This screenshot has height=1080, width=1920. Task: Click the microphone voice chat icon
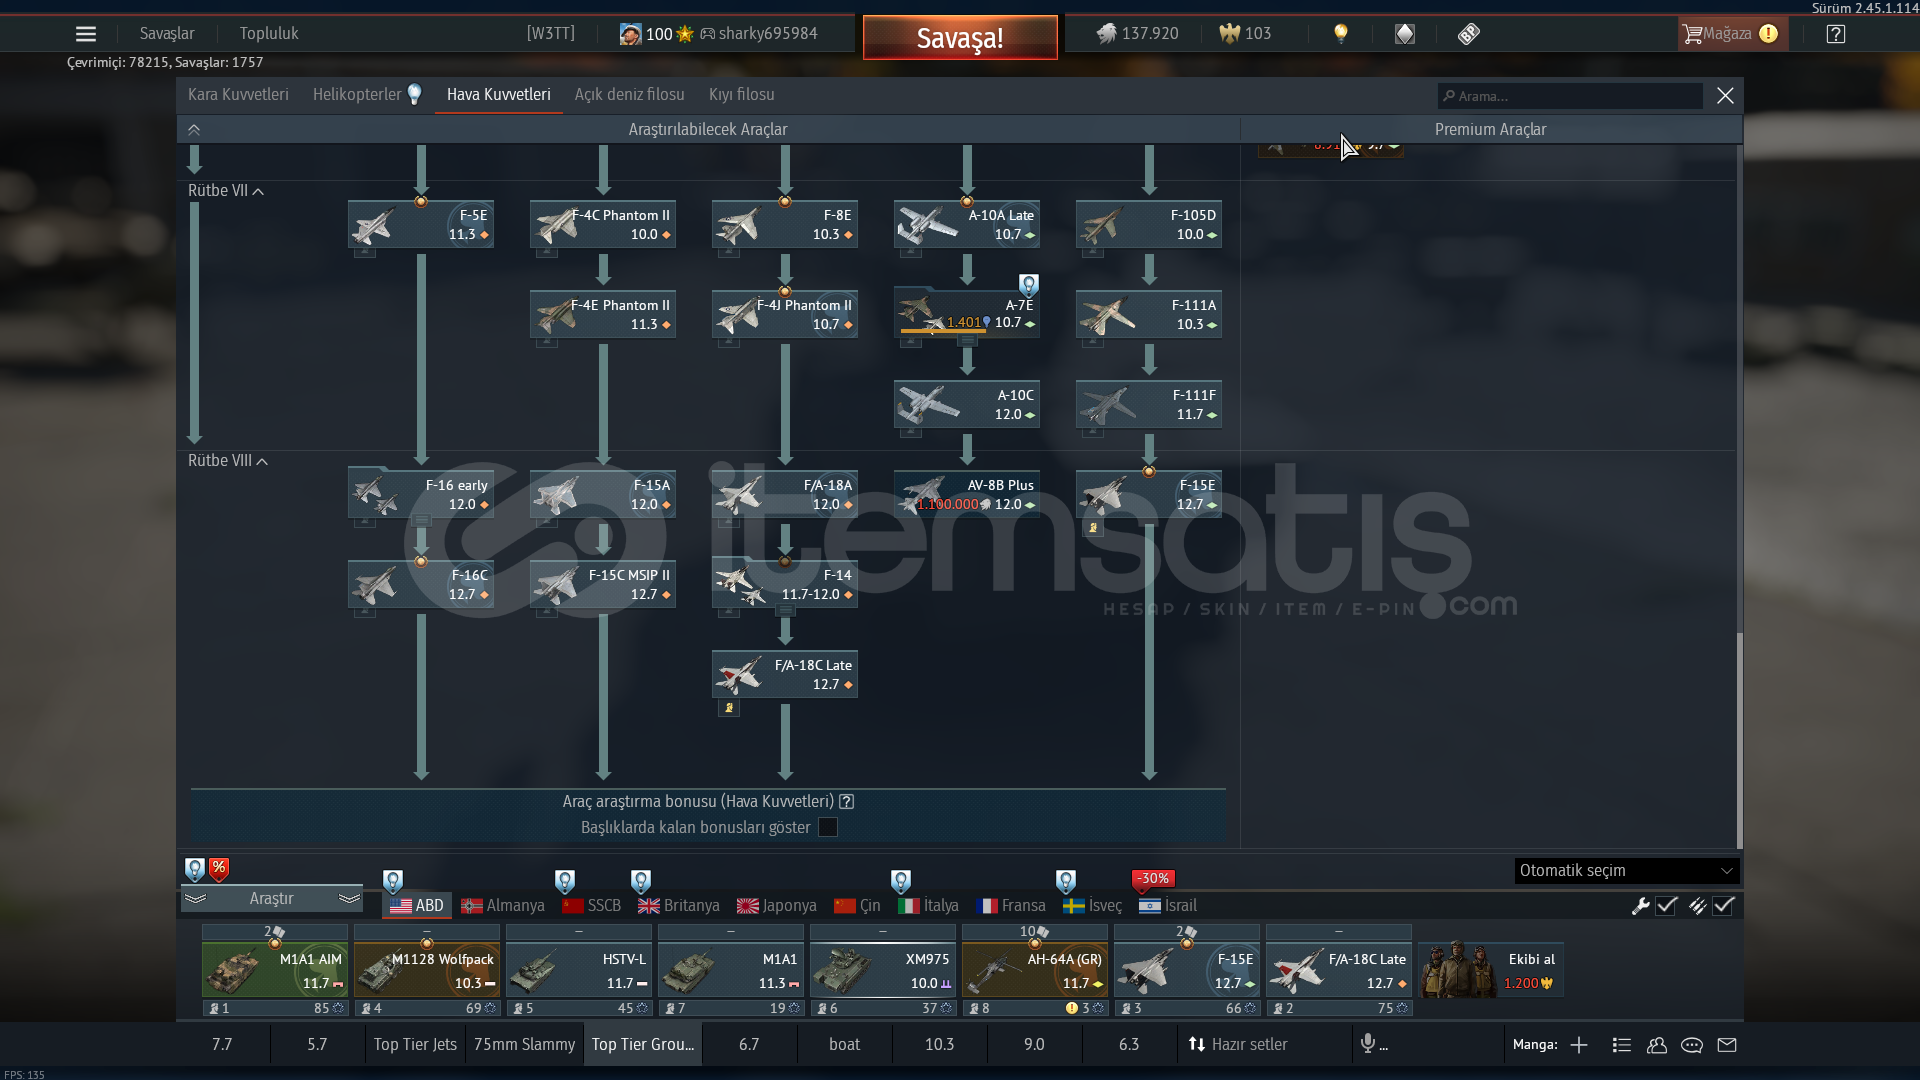coord(1367,1044)
